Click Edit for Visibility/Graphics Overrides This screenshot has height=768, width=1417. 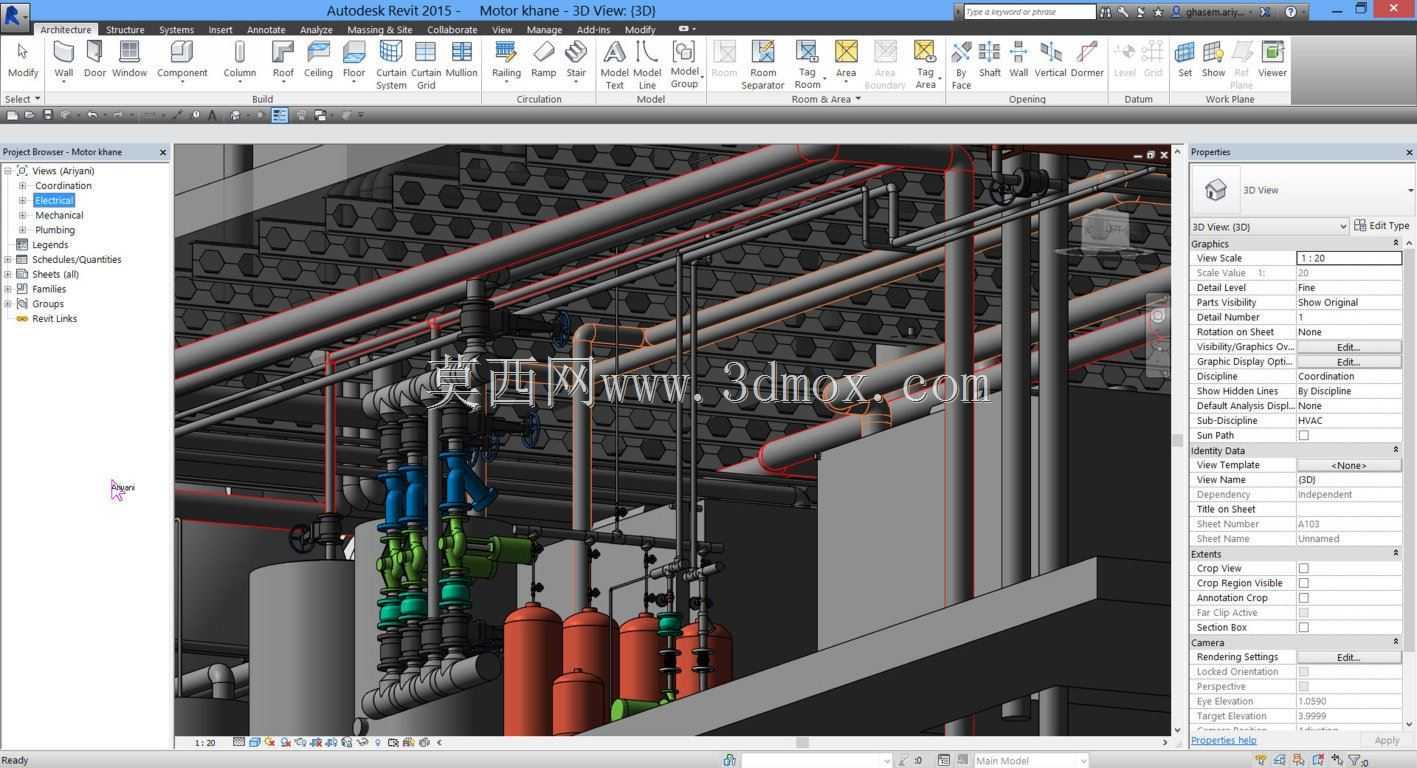[1348, 347]
